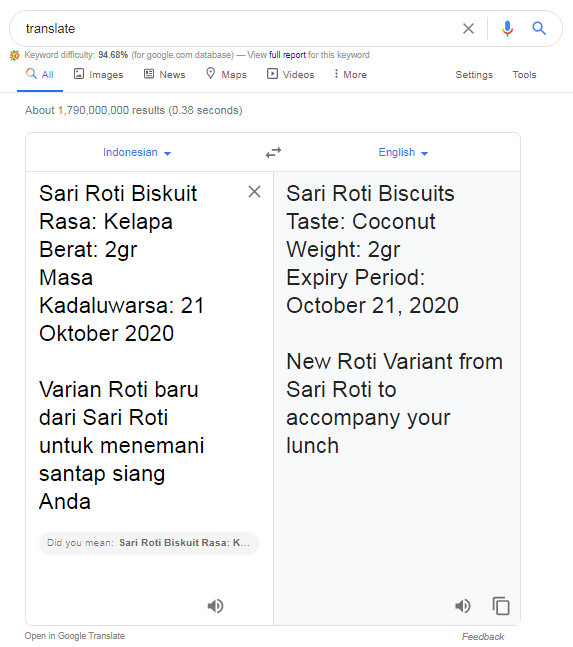Open the Videos results tab
Viewport: 573px width, 647px height.
(290, 74)
